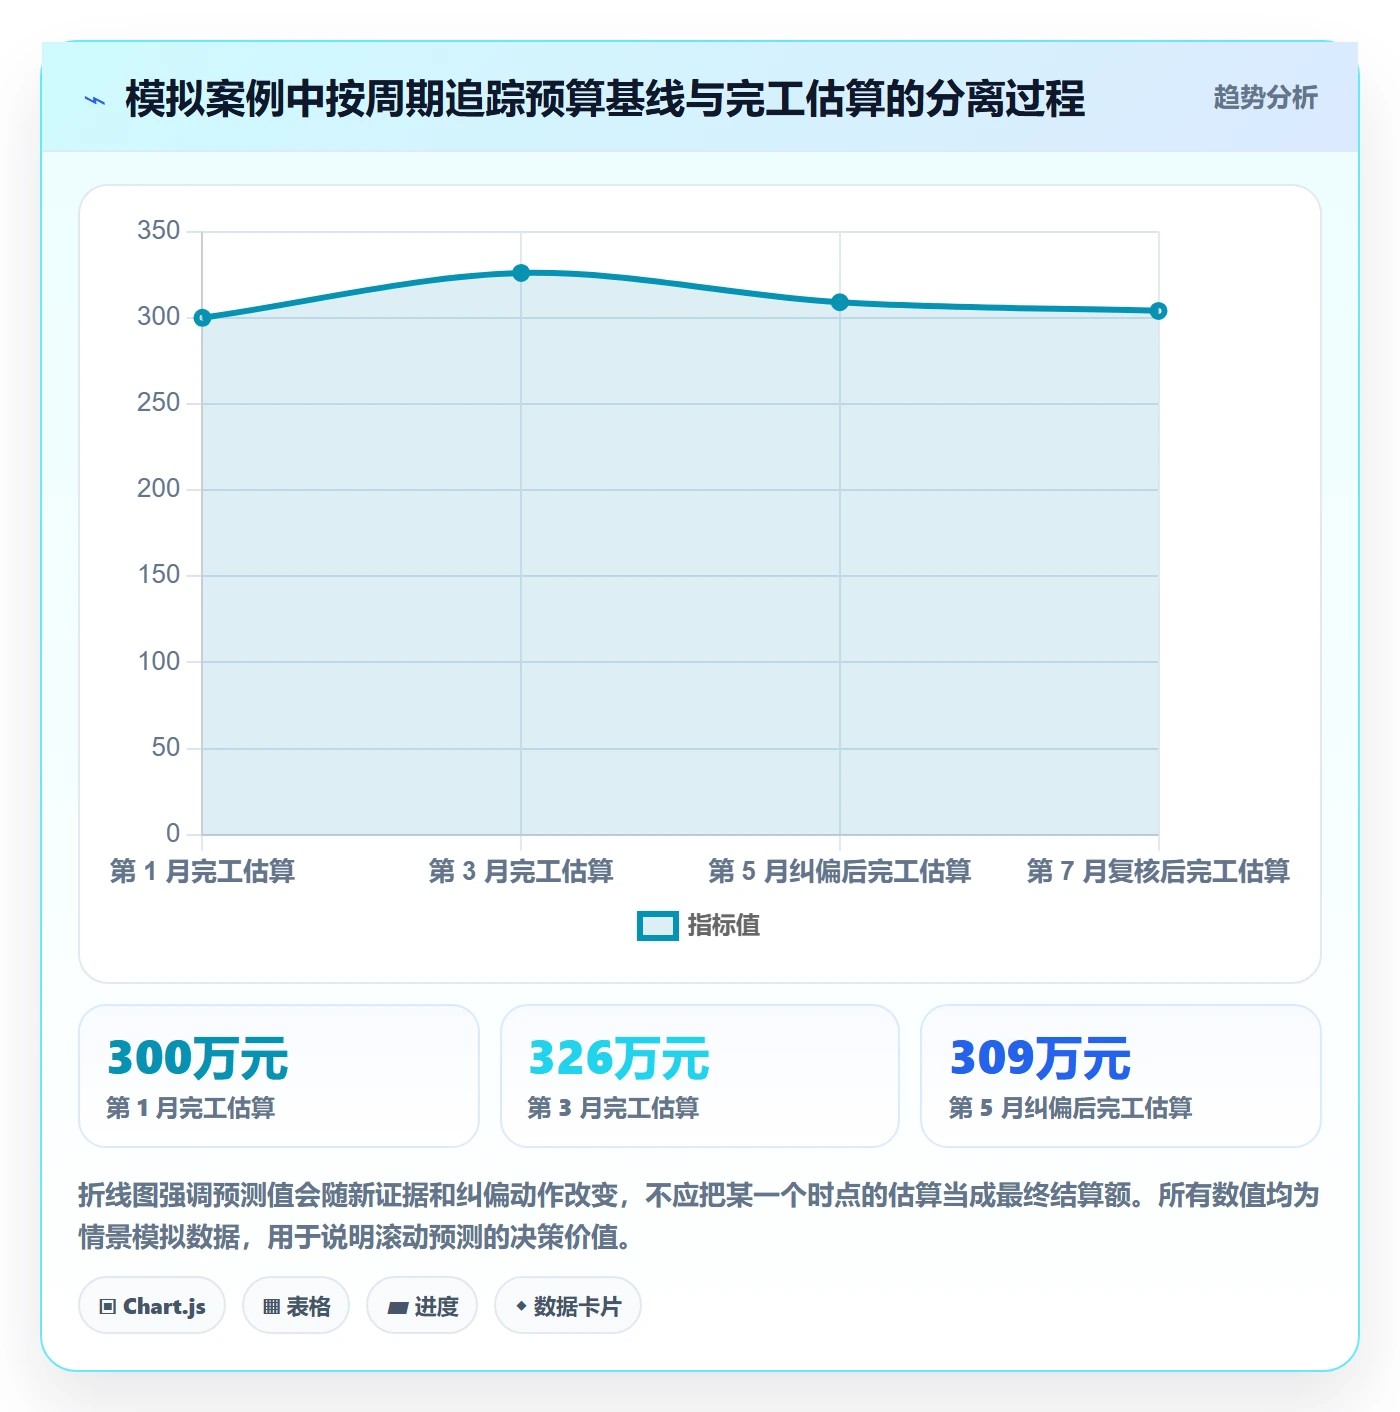
Task: Click the y-axis value 100
Action: (158, 662)
